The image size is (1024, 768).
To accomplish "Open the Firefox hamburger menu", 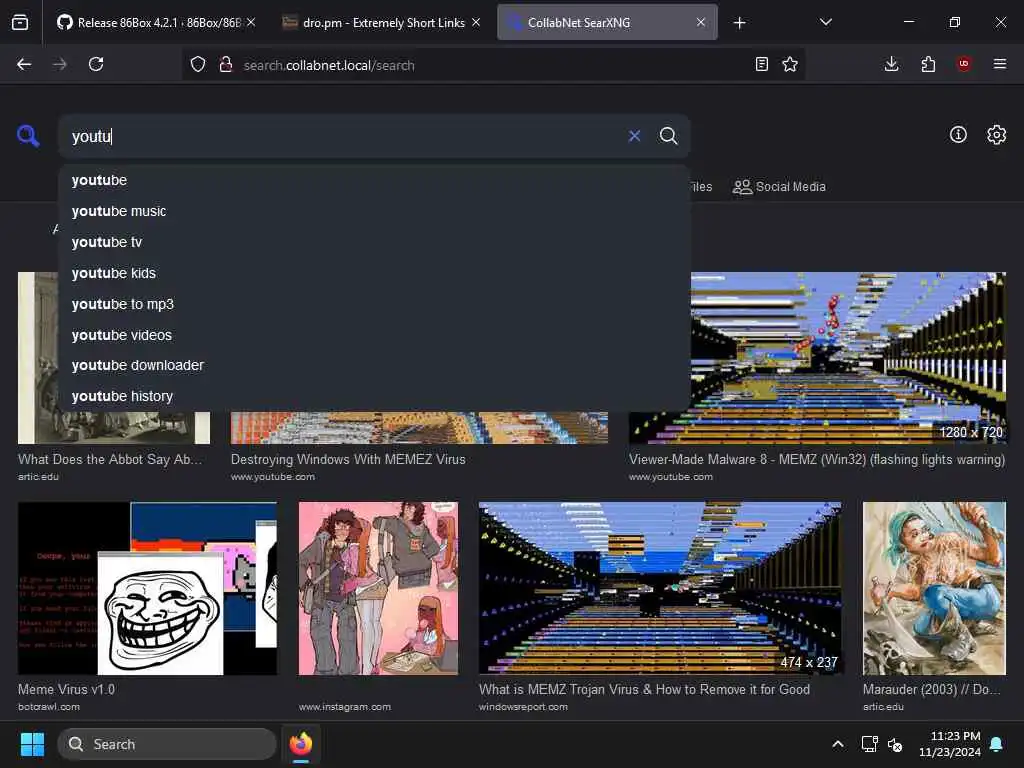I will (x=1000, y=64).
